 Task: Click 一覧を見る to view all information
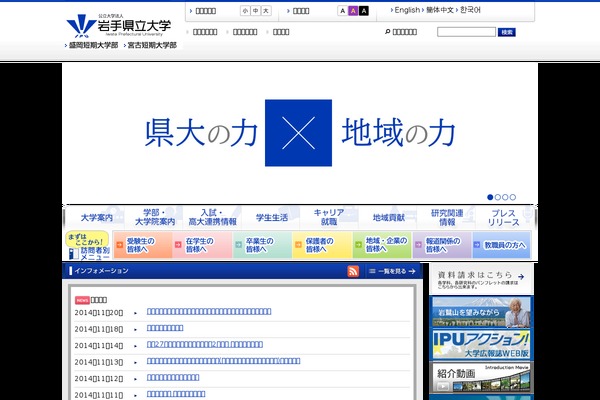point(392,271)
